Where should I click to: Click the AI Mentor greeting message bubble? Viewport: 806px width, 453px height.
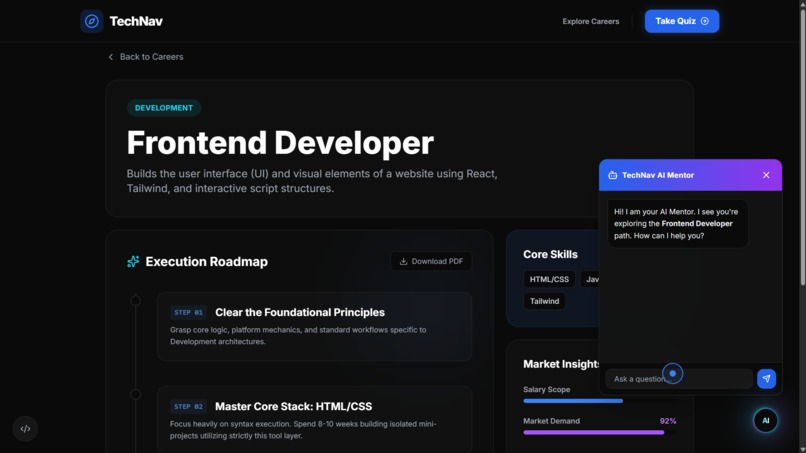coord(677,224)
